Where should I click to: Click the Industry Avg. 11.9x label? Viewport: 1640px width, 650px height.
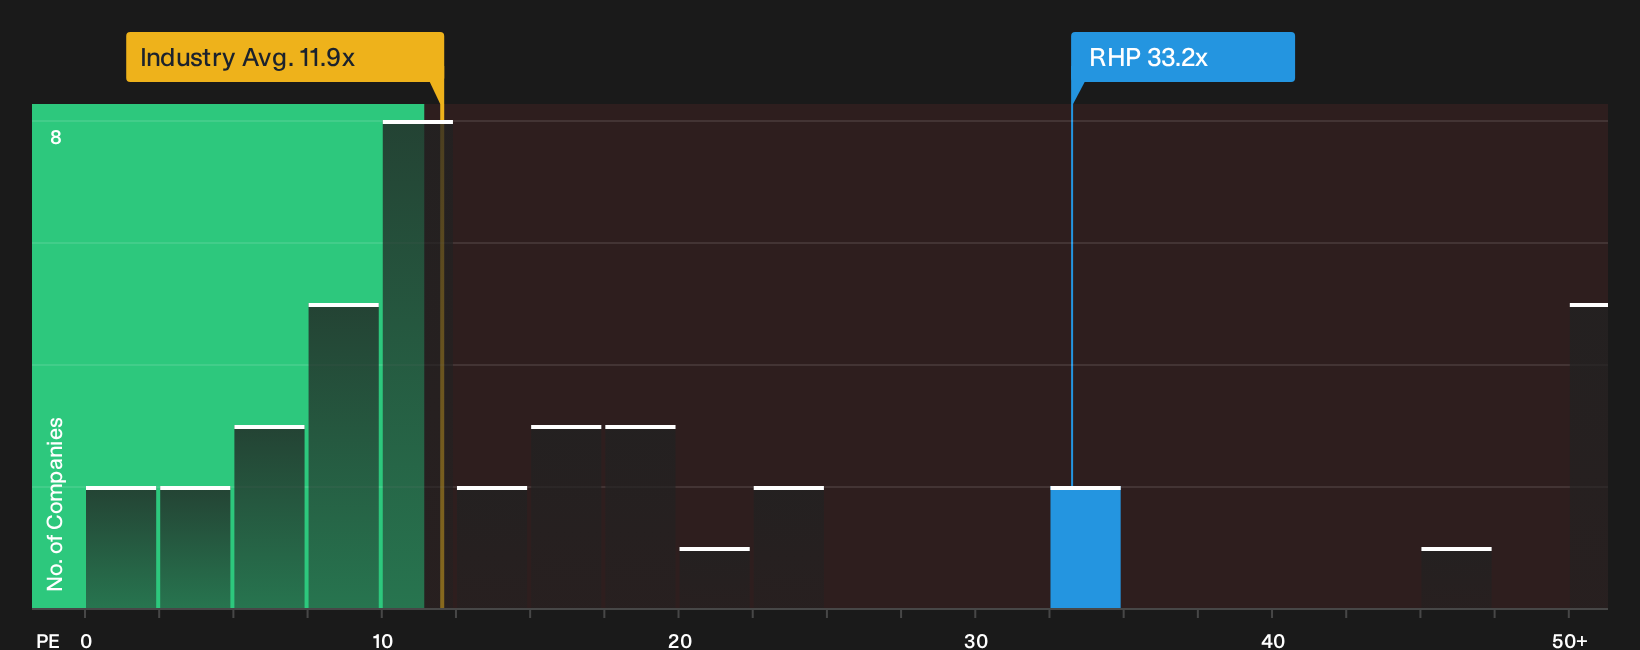[284, 57]
